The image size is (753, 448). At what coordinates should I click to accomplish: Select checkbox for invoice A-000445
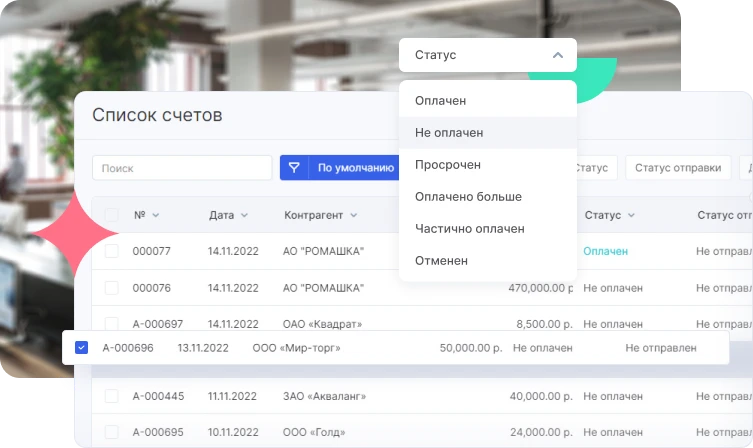pyautogui.click(x=112, y=396)
